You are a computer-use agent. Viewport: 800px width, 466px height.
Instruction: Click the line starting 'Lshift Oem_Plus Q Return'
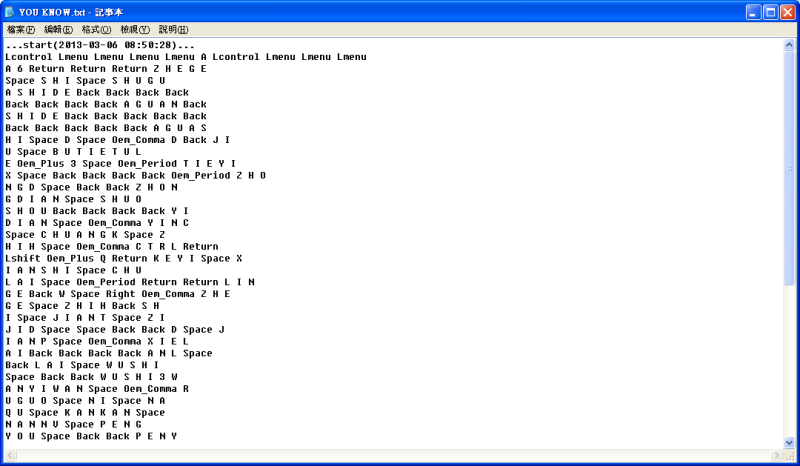(x=123, y=258)
